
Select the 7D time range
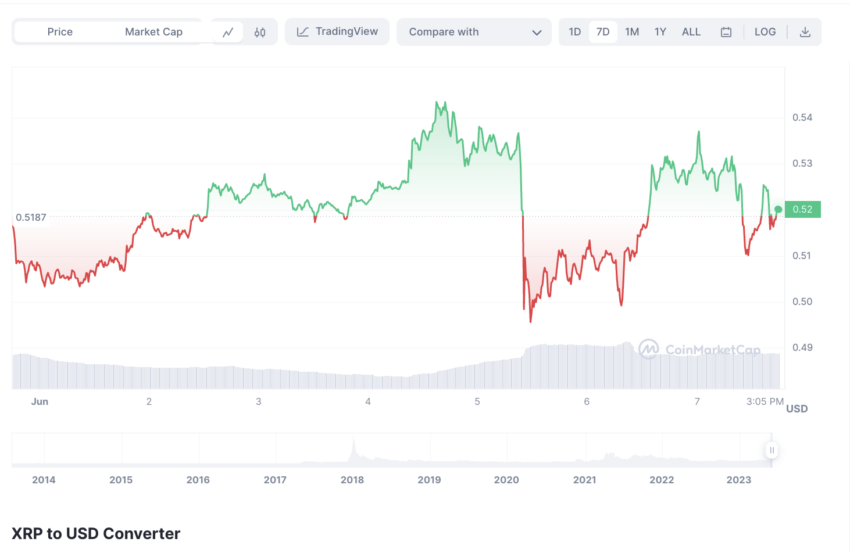(x=603, y=32)
